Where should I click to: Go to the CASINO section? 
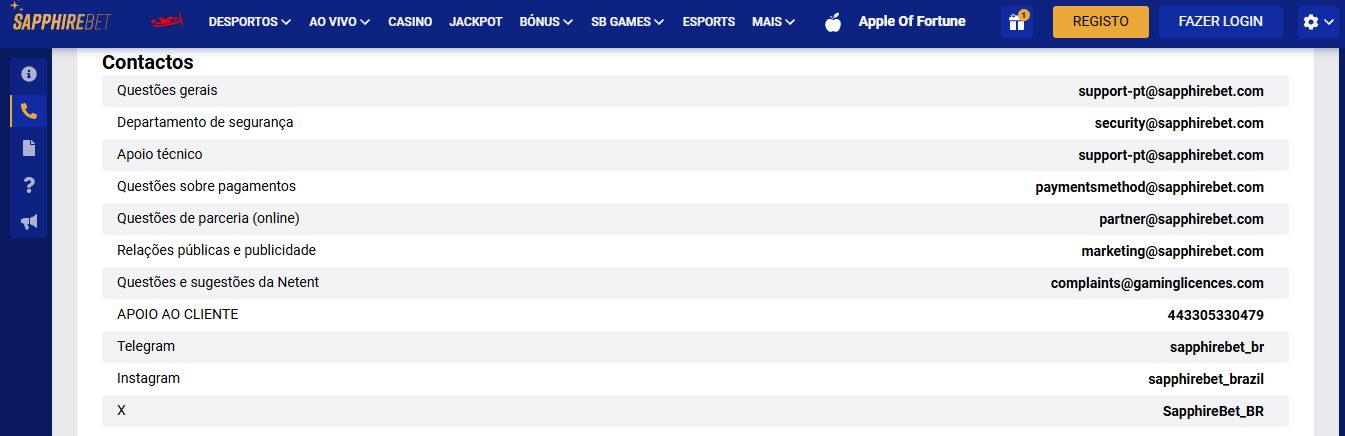point(411,22)
